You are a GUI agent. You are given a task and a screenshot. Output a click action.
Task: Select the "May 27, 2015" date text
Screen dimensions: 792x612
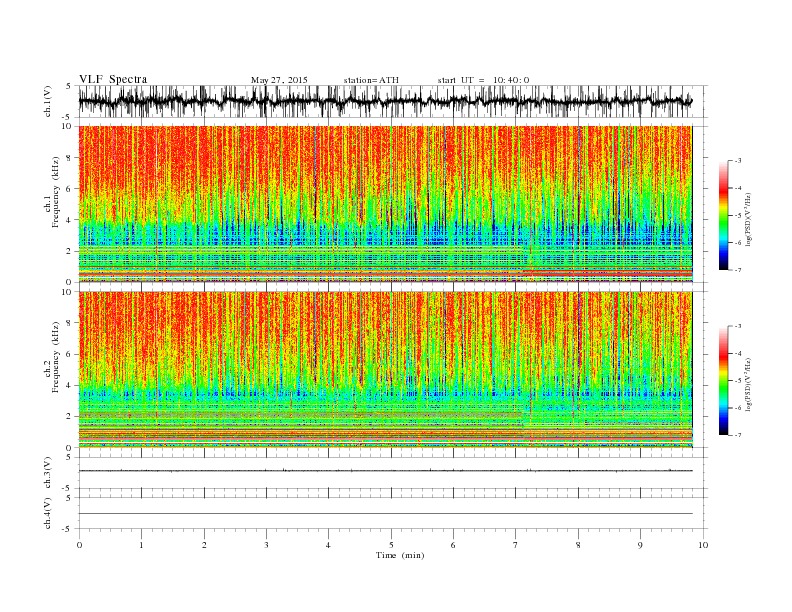click(279, 80)
